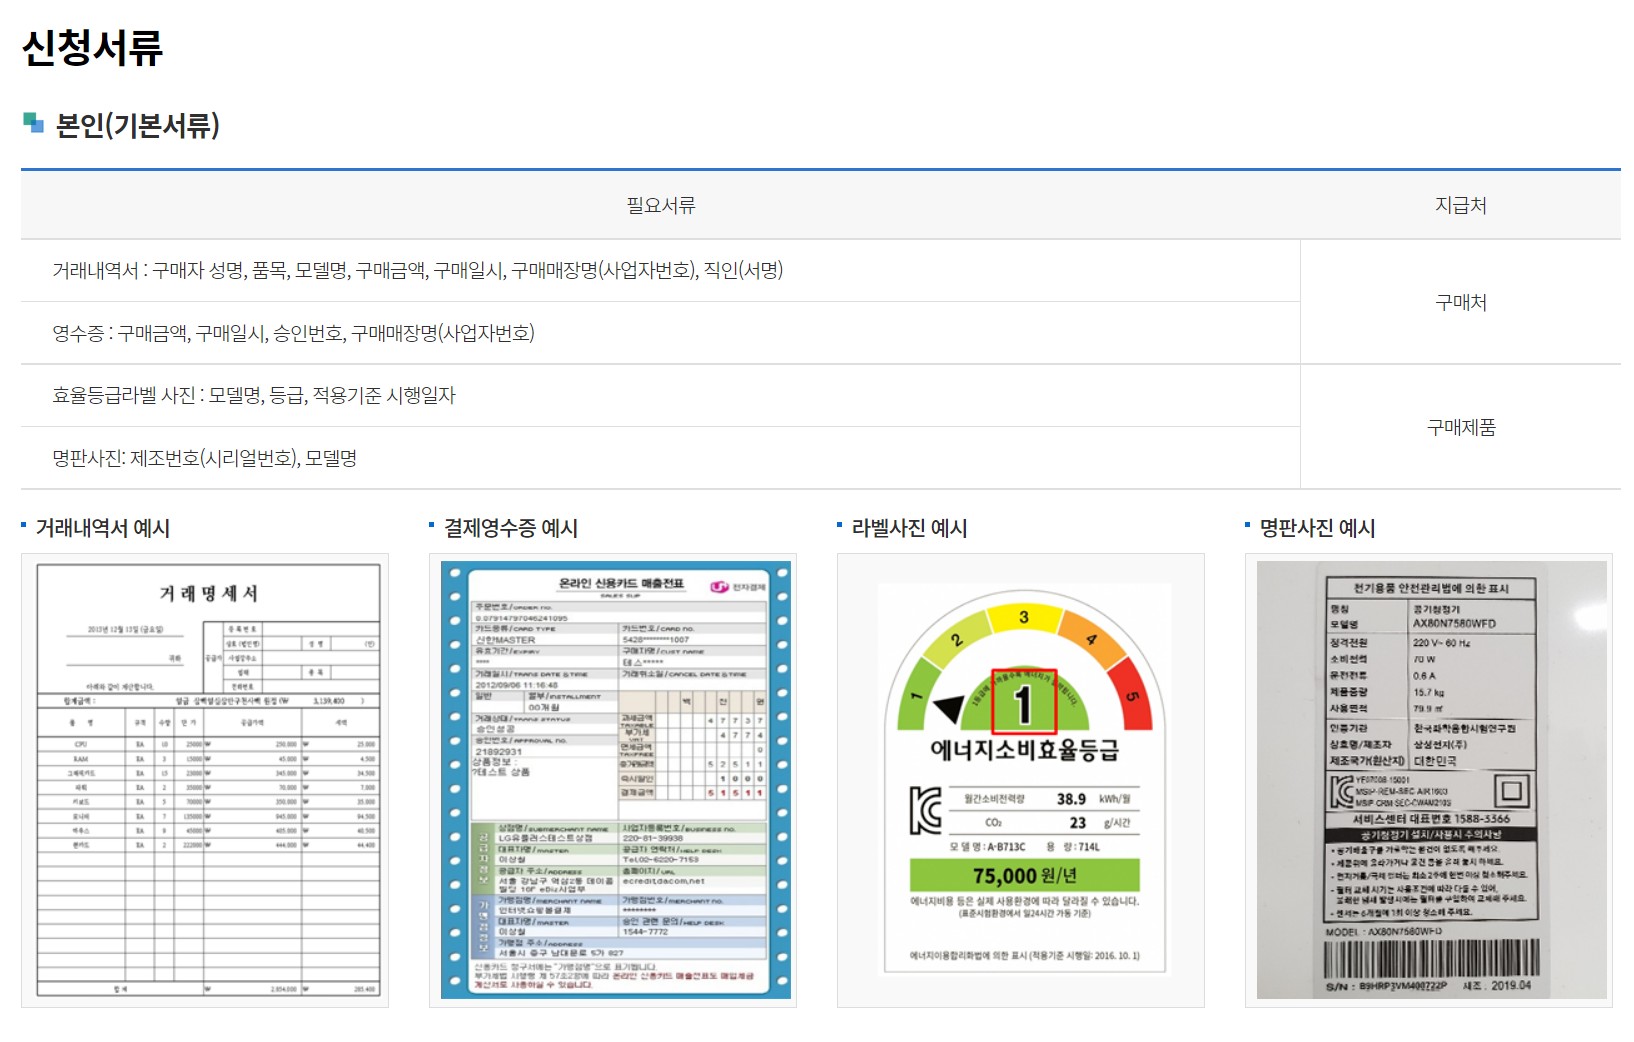Select the 결제영수증 예시 section label

[510, 527]
